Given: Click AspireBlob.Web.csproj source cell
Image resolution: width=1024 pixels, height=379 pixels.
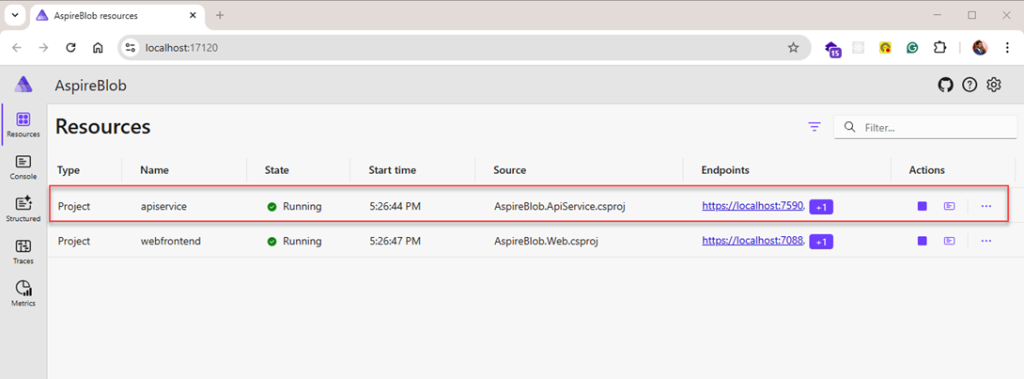Looking at the screenshot, I should point(547,241).
